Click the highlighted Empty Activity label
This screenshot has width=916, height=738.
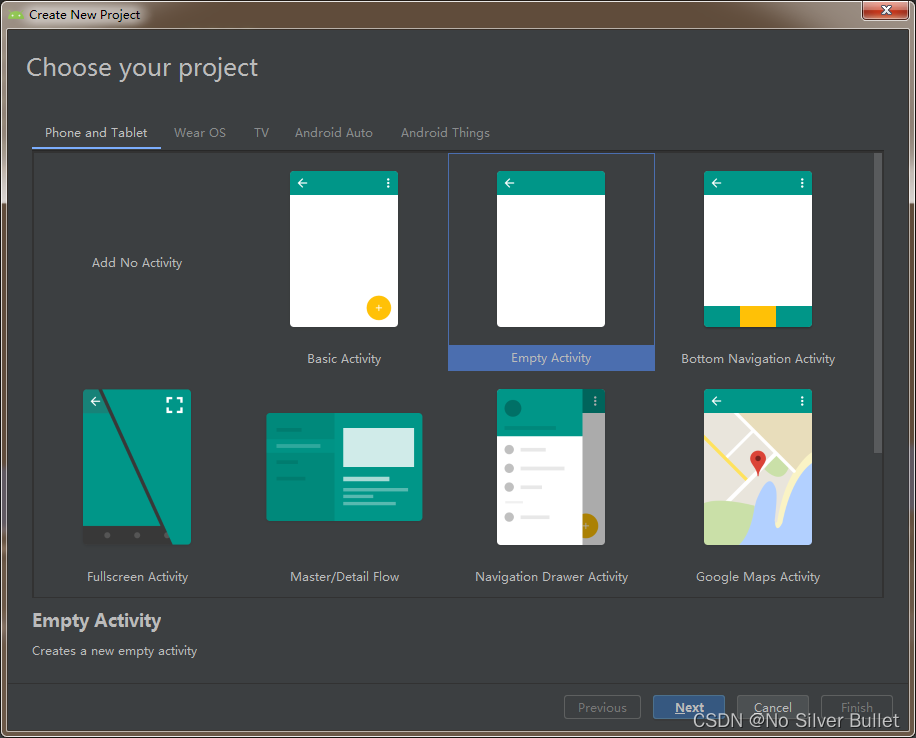(551, 358)
